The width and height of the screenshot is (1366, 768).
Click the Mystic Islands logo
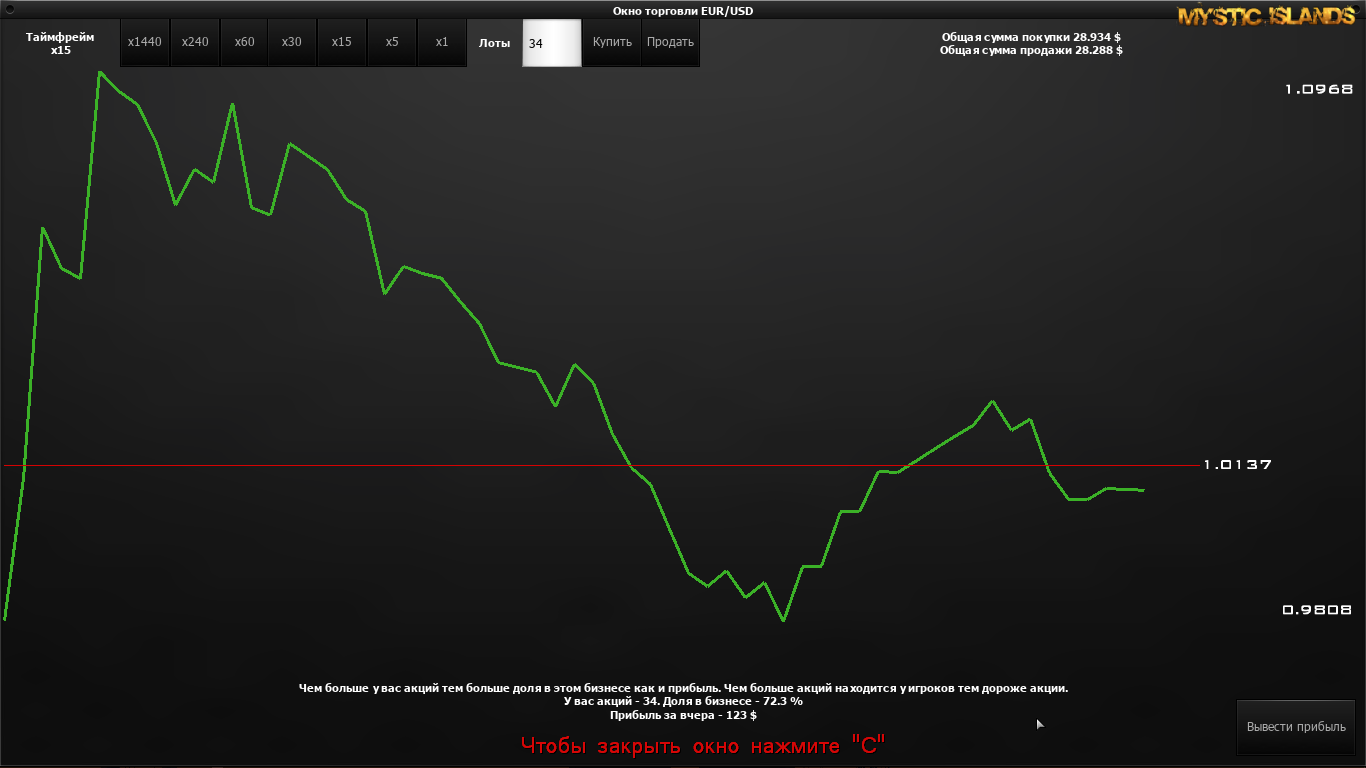click(1268, 16)
